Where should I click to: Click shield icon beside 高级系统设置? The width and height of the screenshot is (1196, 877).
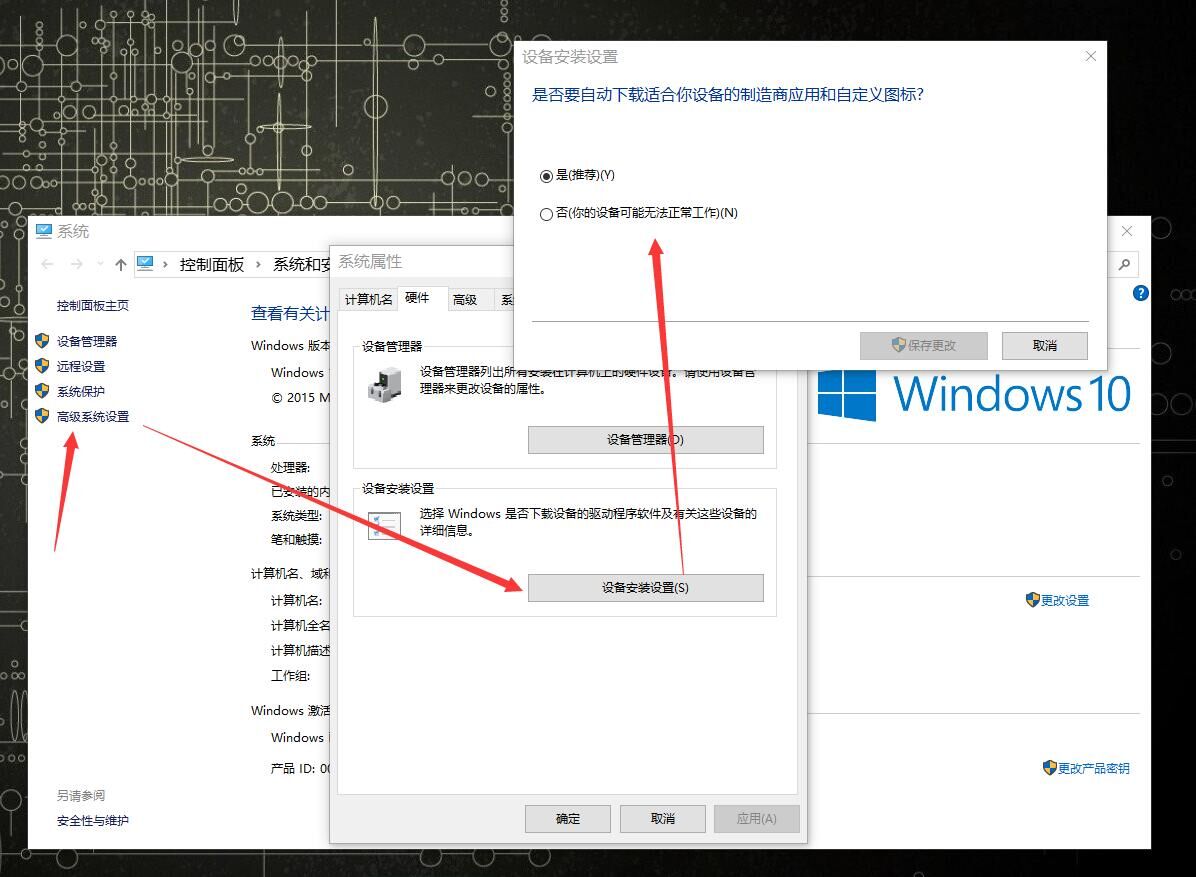point(43,416)
